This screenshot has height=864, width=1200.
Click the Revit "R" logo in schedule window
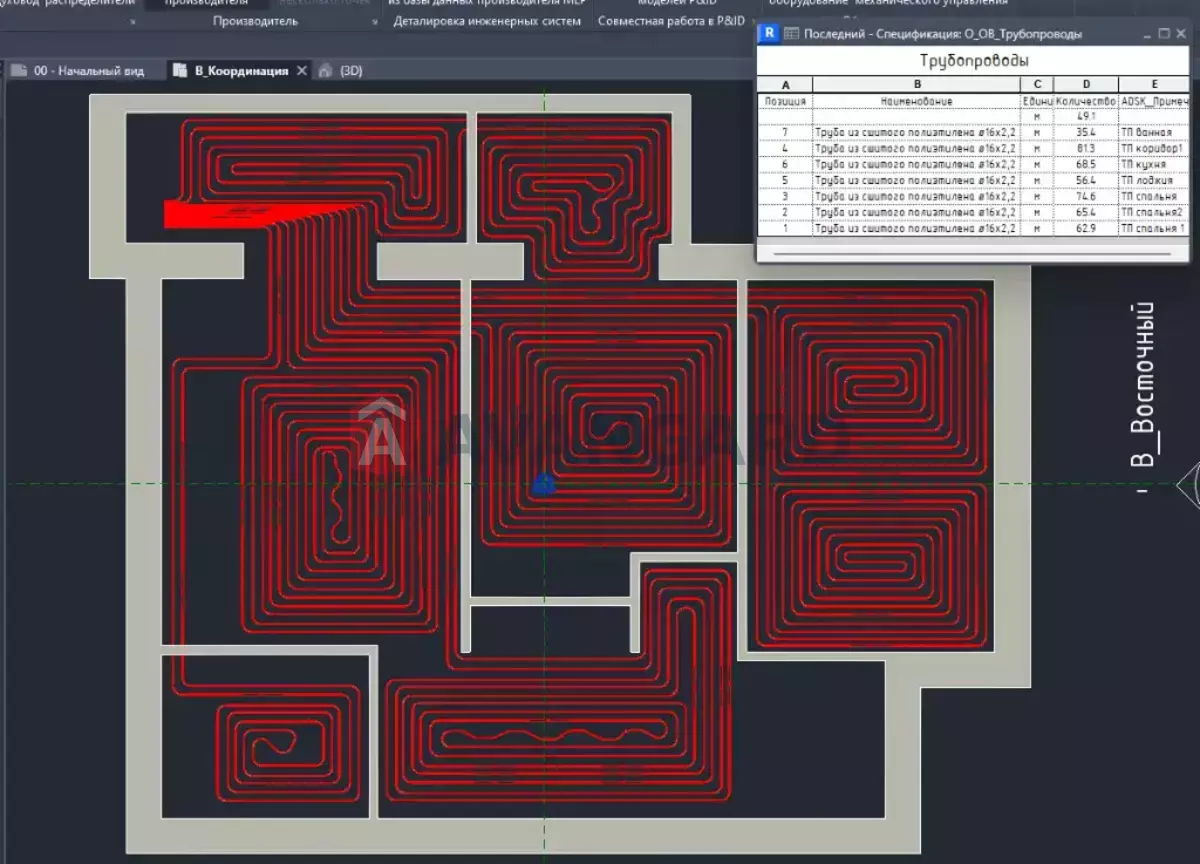[x=769, y=33]
